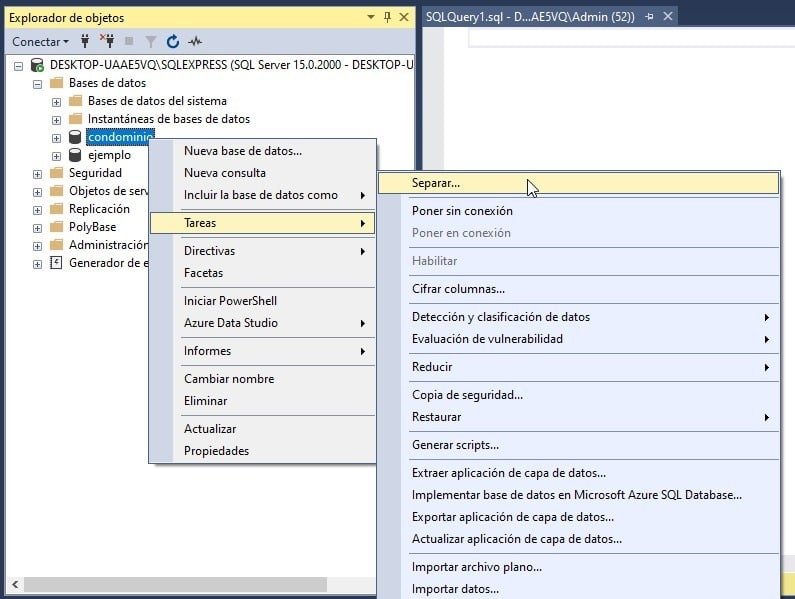This screenshot has width=795, height=599.
Task: Expand the Administración folder
Action: 38,246
